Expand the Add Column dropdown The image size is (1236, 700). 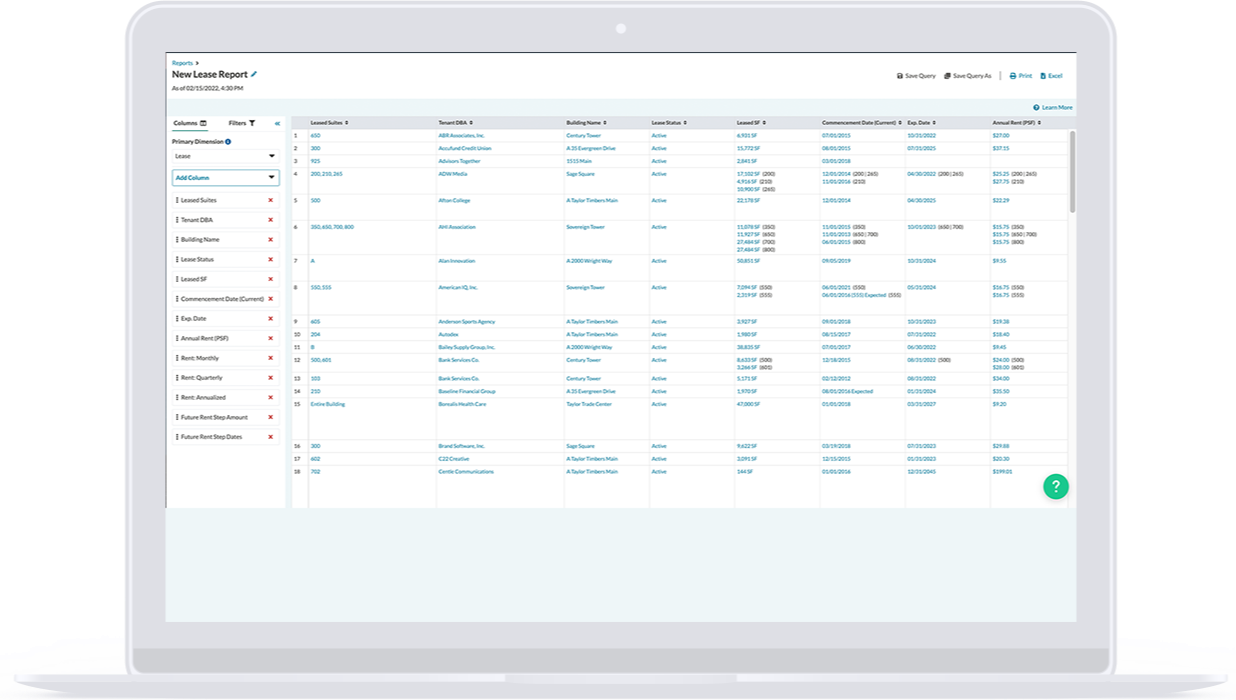[225, 178]
